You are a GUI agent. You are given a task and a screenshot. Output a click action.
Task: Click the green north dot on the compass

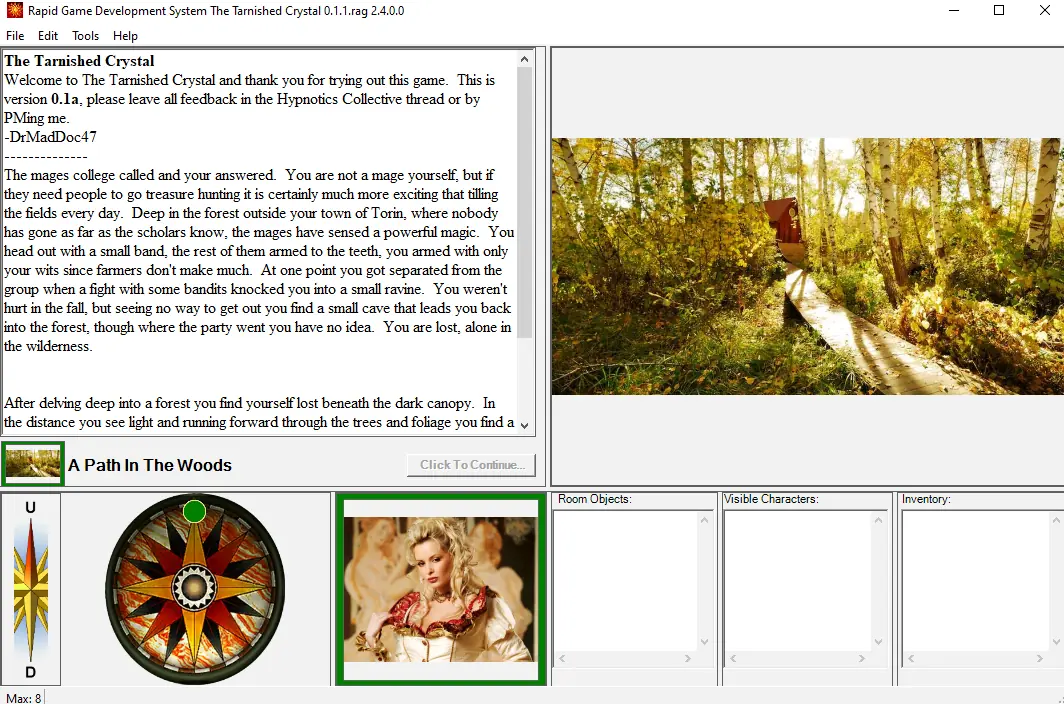click(x=195, y=512)
